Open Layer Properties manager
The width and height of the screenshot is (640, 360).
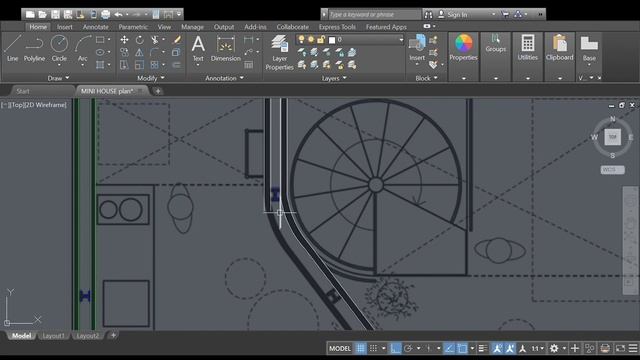279,52
